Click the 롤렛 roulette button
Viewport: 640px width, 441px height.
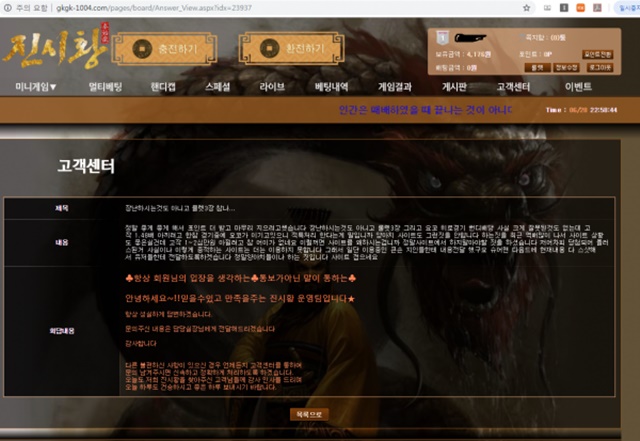[x=537, y=67]
